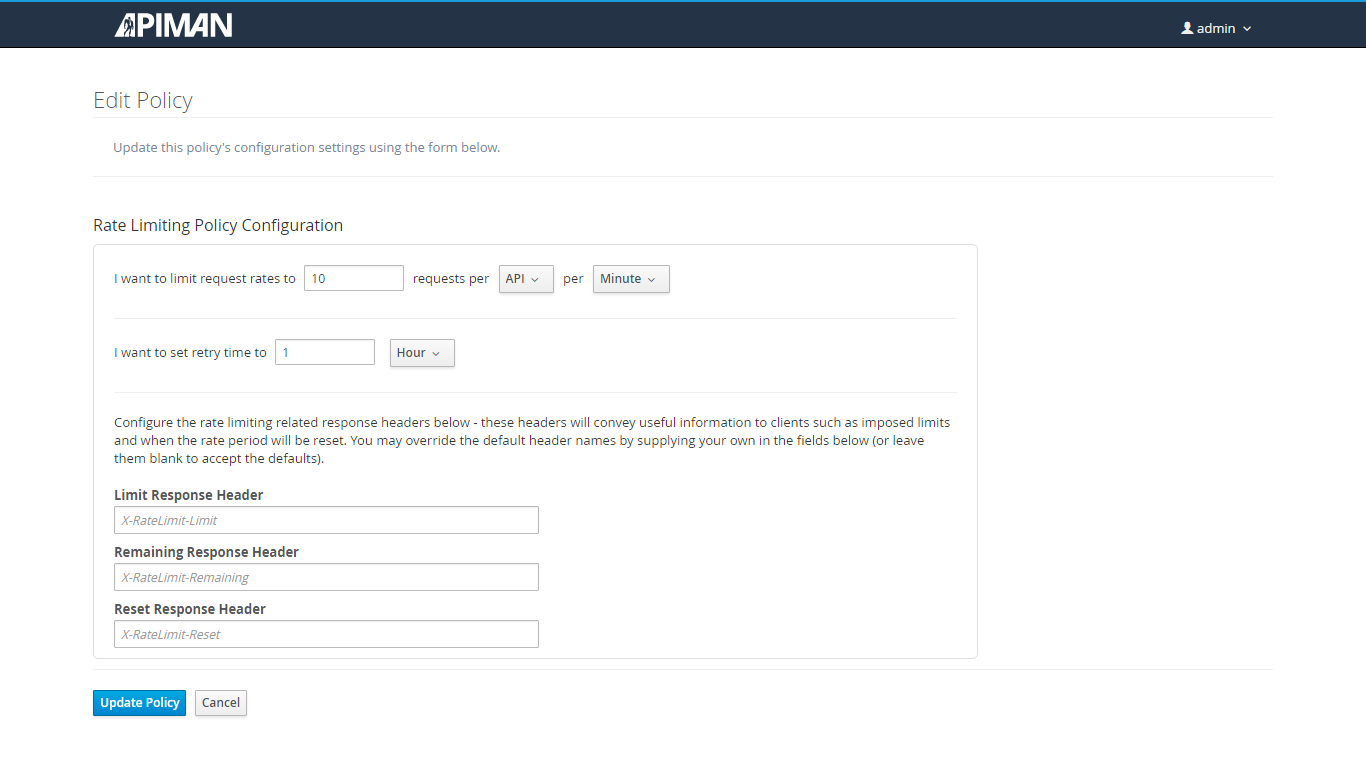Focus the request rate field showing 10
This screenshot has width=1366, height=768.
(x=353, y=278)
